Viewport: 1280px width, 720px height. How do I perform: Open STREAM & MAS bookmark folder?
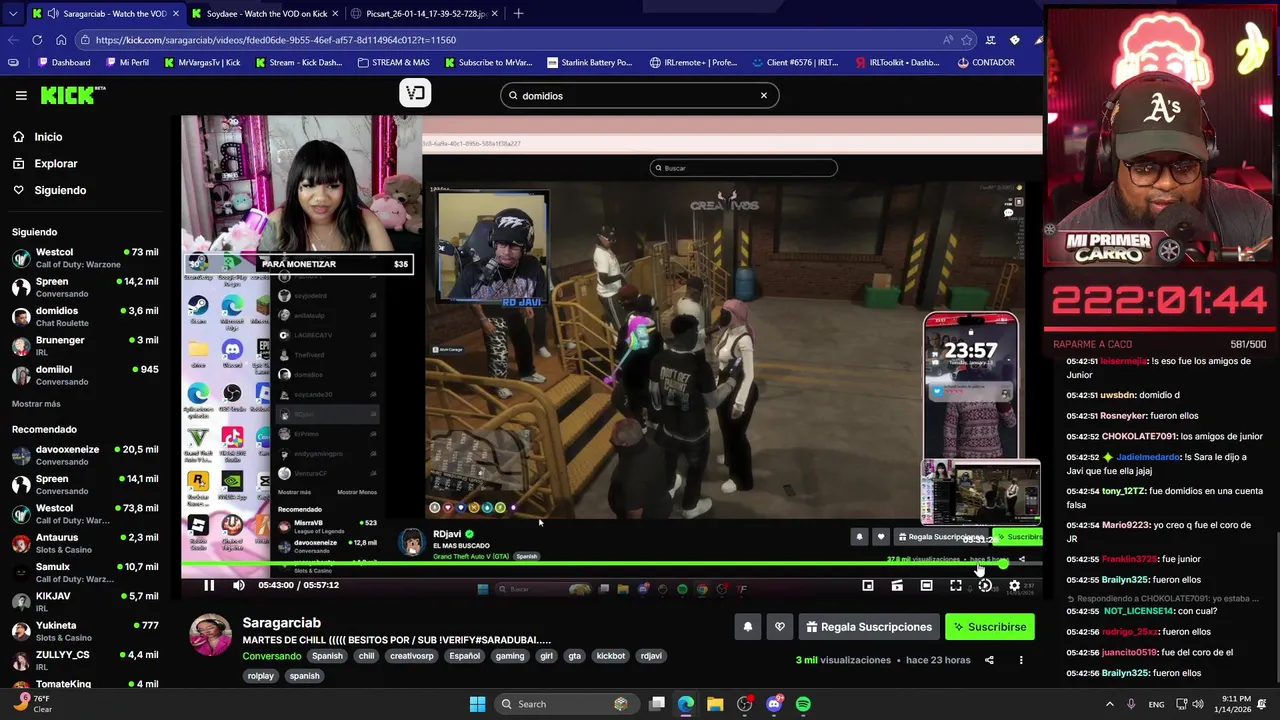click(x=393, y=62)
